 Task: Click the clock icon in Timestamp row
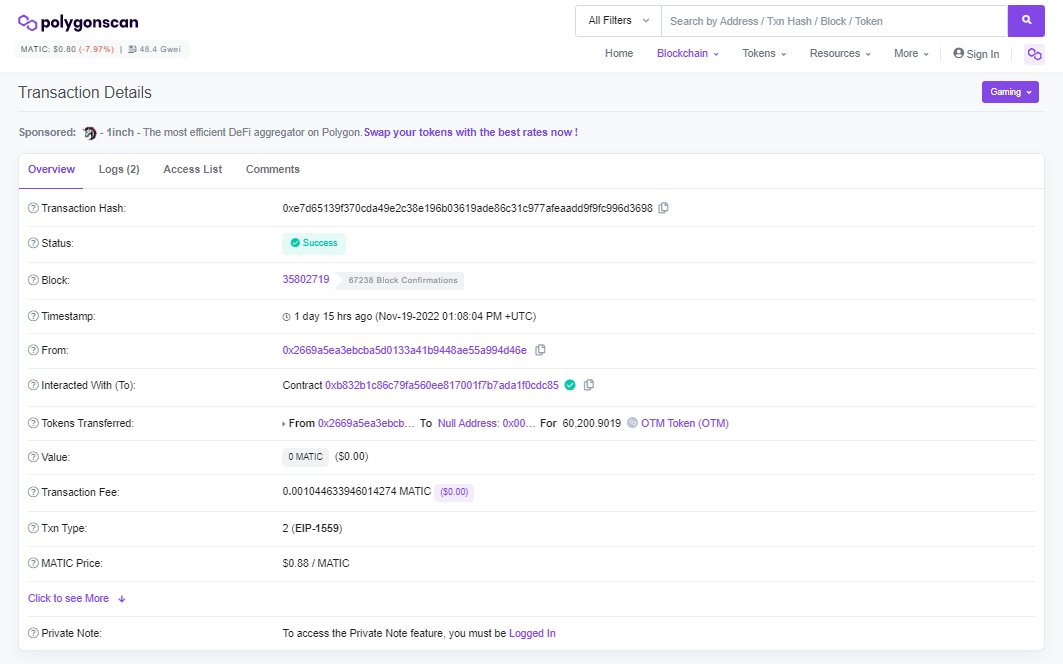click(286, 317)
